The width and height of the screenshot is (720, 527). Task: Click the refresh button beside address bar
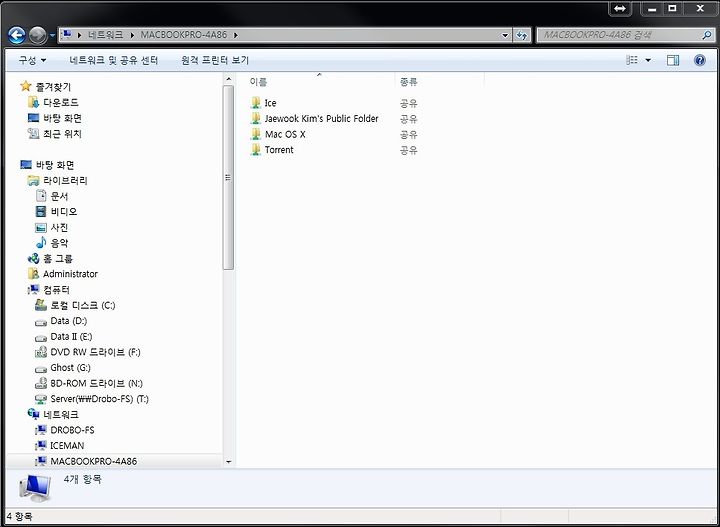[x=521, y=35]
